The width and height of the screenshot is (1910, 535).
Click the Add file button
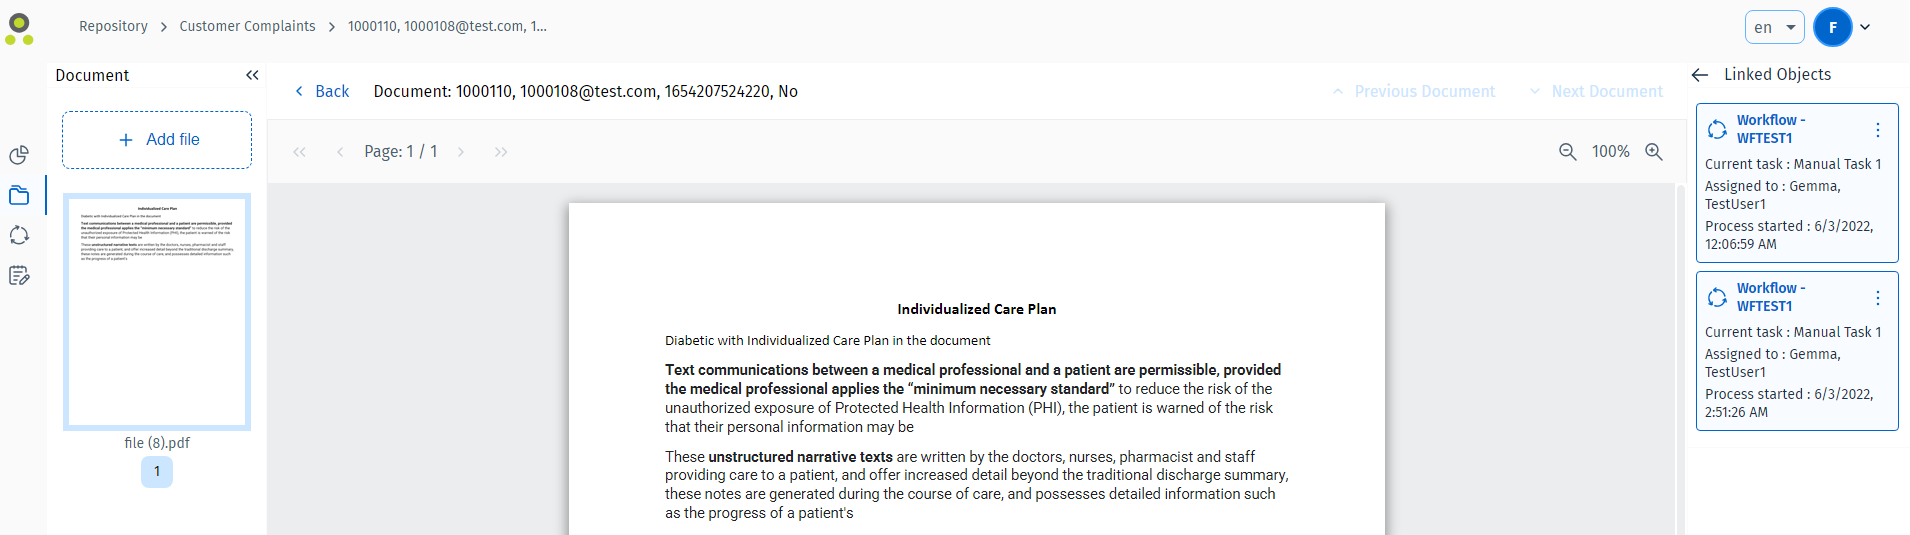point(157,140)
